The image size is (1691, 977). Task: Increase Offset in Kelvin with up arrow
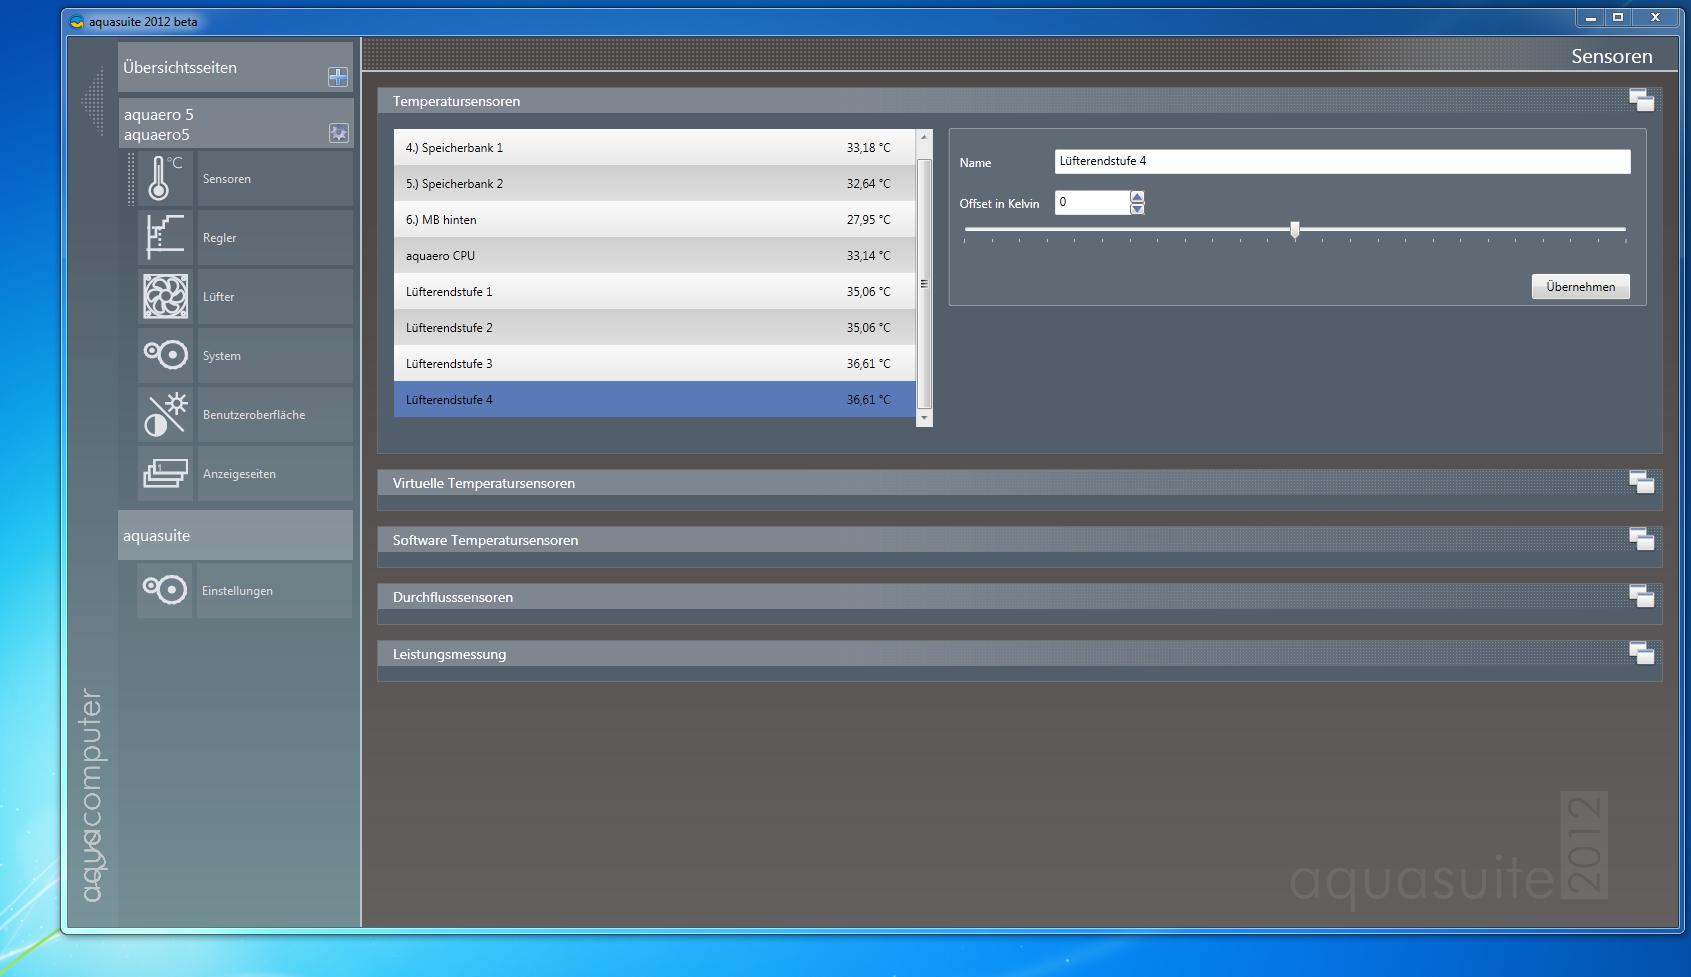(x=1137, y=196)
